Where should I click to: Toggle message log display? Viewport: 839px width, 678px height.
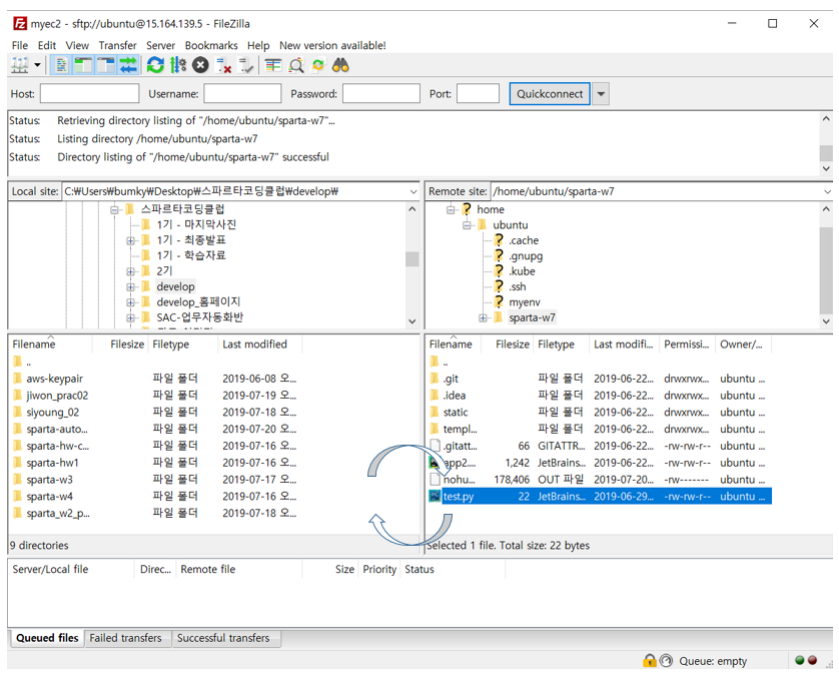coord(62,65)
